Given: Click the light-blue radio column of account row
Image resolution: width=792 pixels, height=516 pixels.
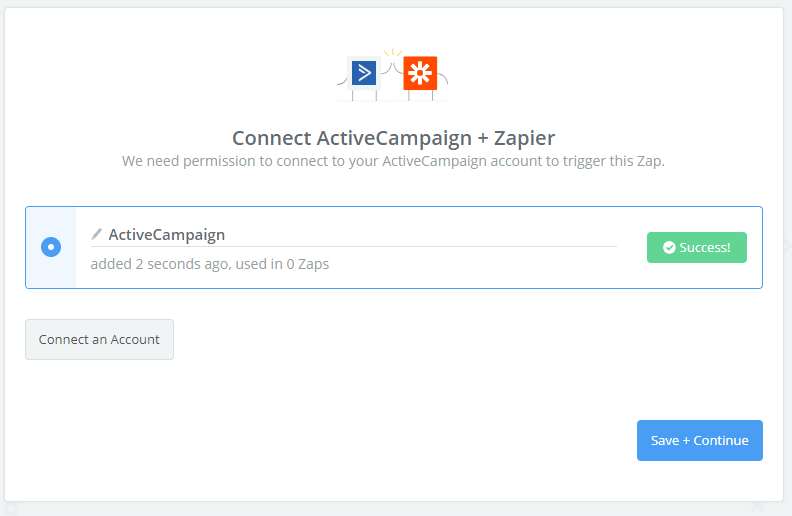Looking at the screenshot, I should tap(51, 247).
